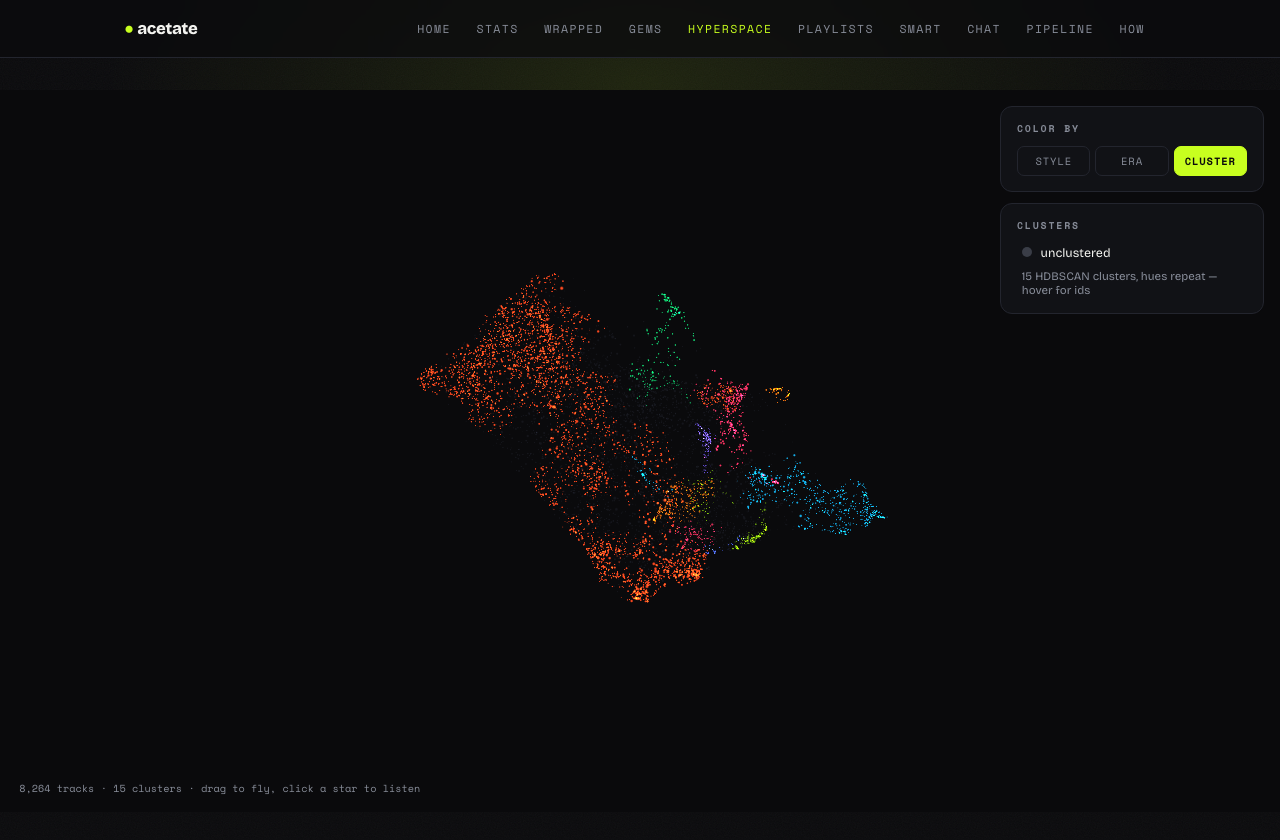Click the HDBSCAN clusters note text

[1119, 283]
